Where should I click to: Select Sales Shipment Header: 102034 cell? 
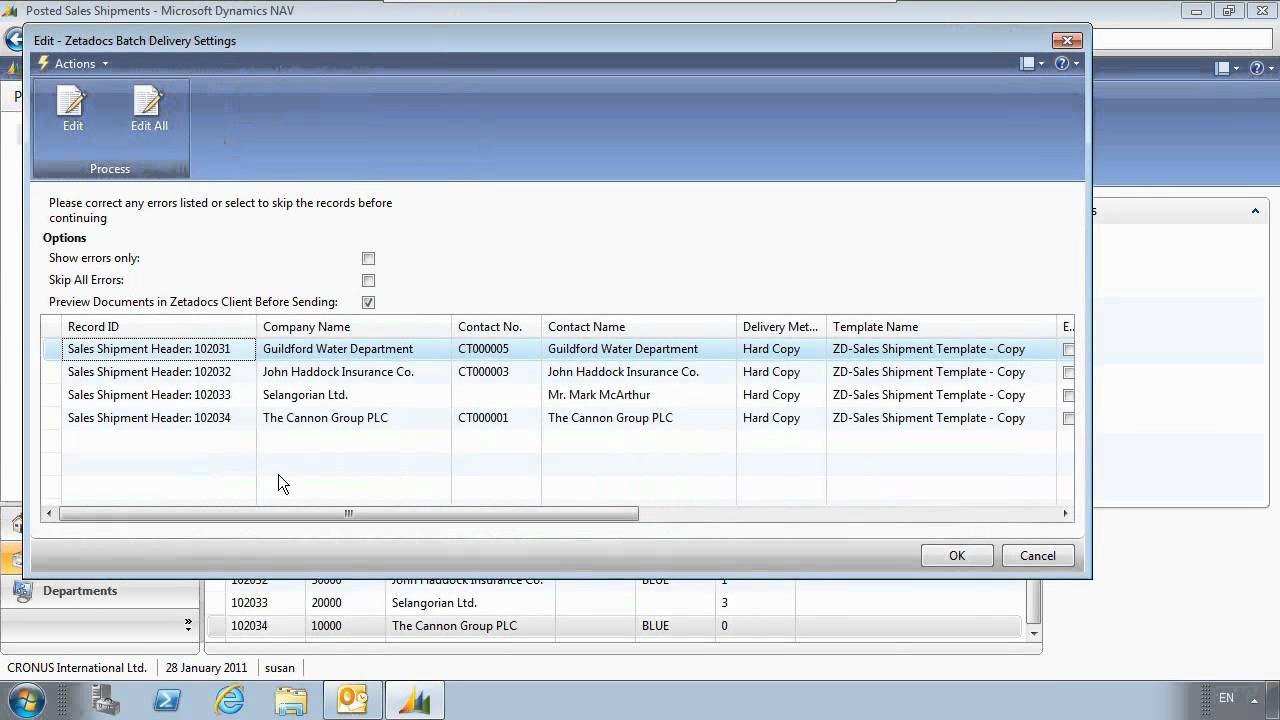[159, 418]
